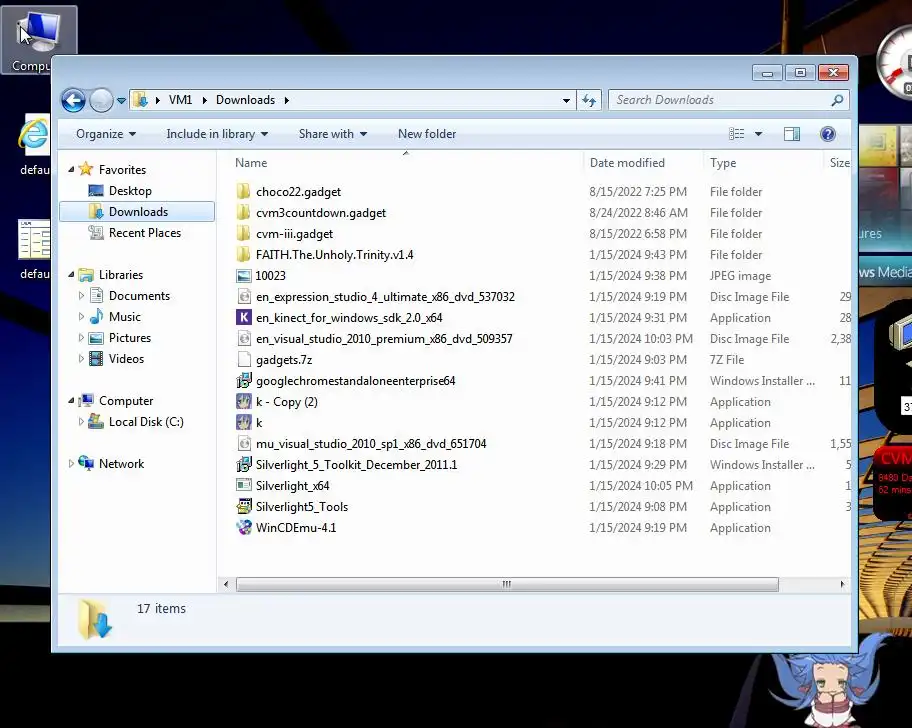This screenshot has height=728, width=912.
Task: Open the arrow after Downloads in breadcrumb
Action: tap(287, 100)
